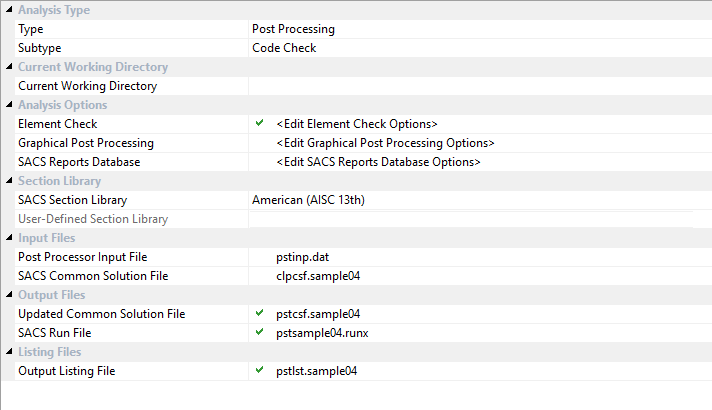Open Edit SACS Reports Database Options
The image size is (712, 410).
pos(378,162)
